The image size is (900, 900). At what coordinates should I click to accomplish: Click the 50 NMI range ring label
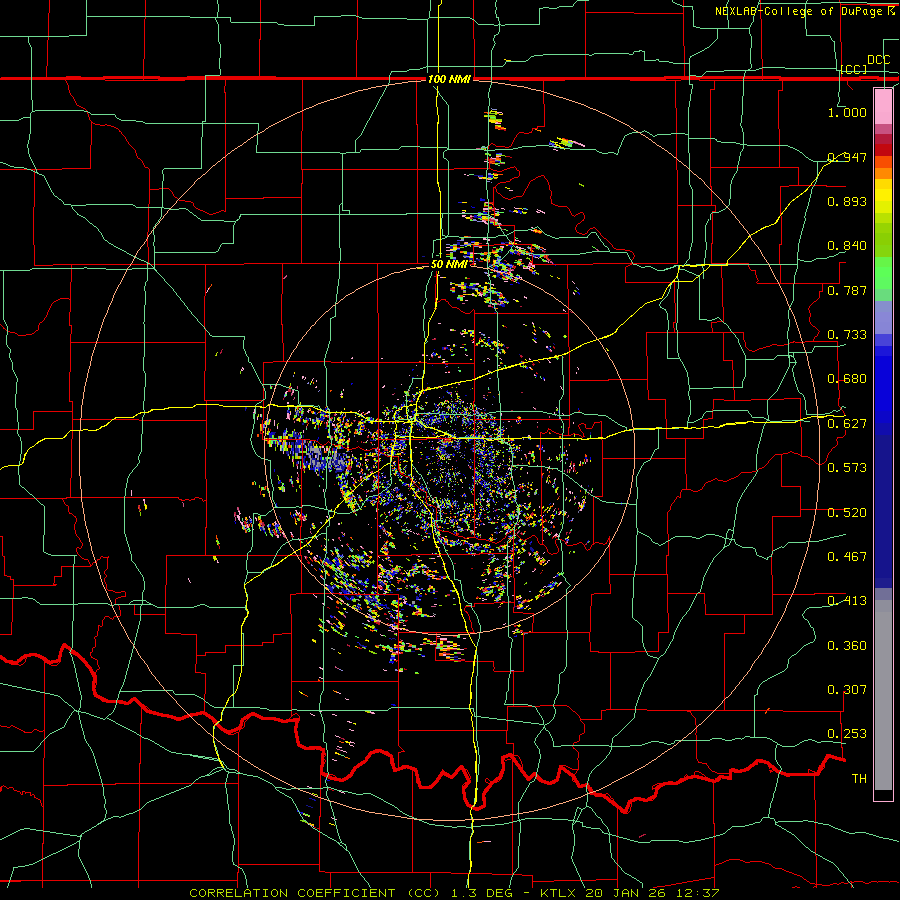point(449,265)
